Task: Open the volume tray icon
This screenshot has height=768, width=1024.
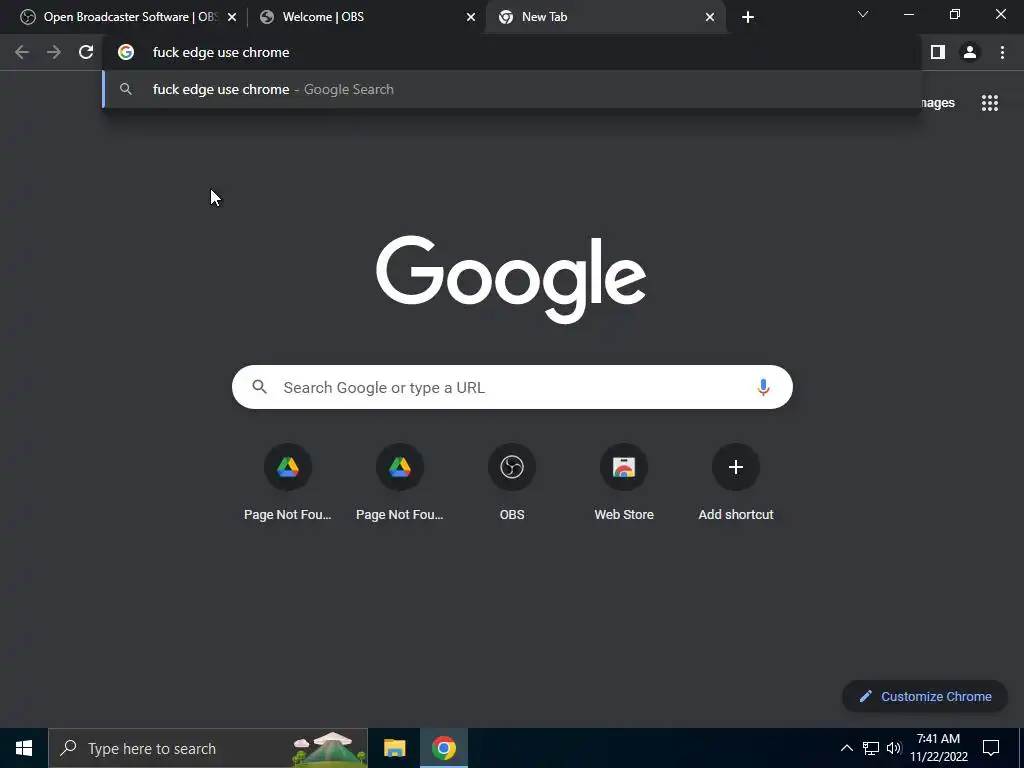Action: pyautogui.click(x=894, y=748)
